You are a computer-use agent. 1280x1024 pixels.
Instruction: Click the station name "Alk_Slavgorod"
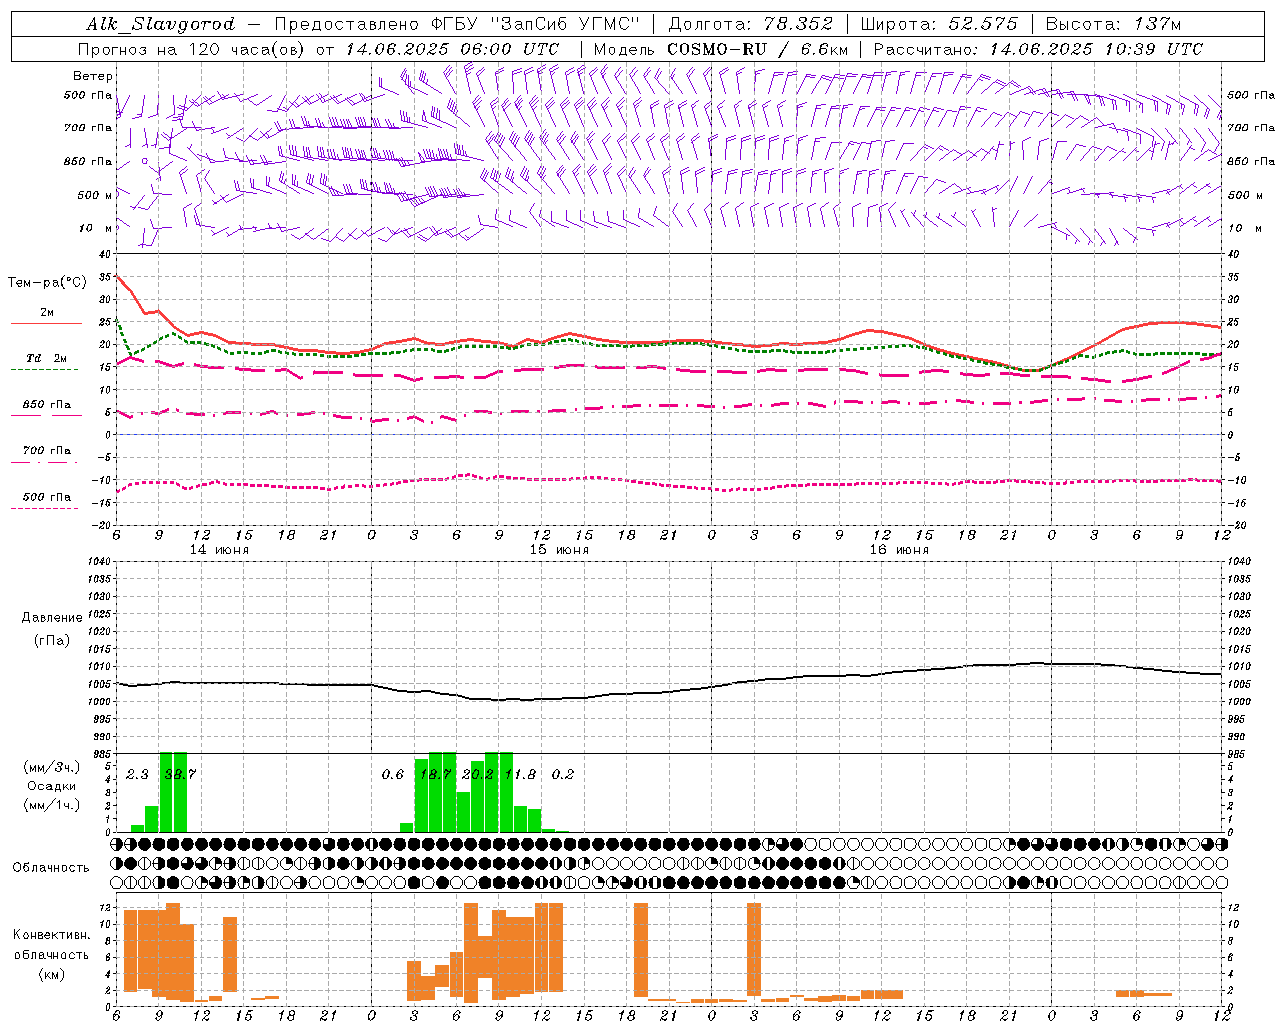point(161,24)
